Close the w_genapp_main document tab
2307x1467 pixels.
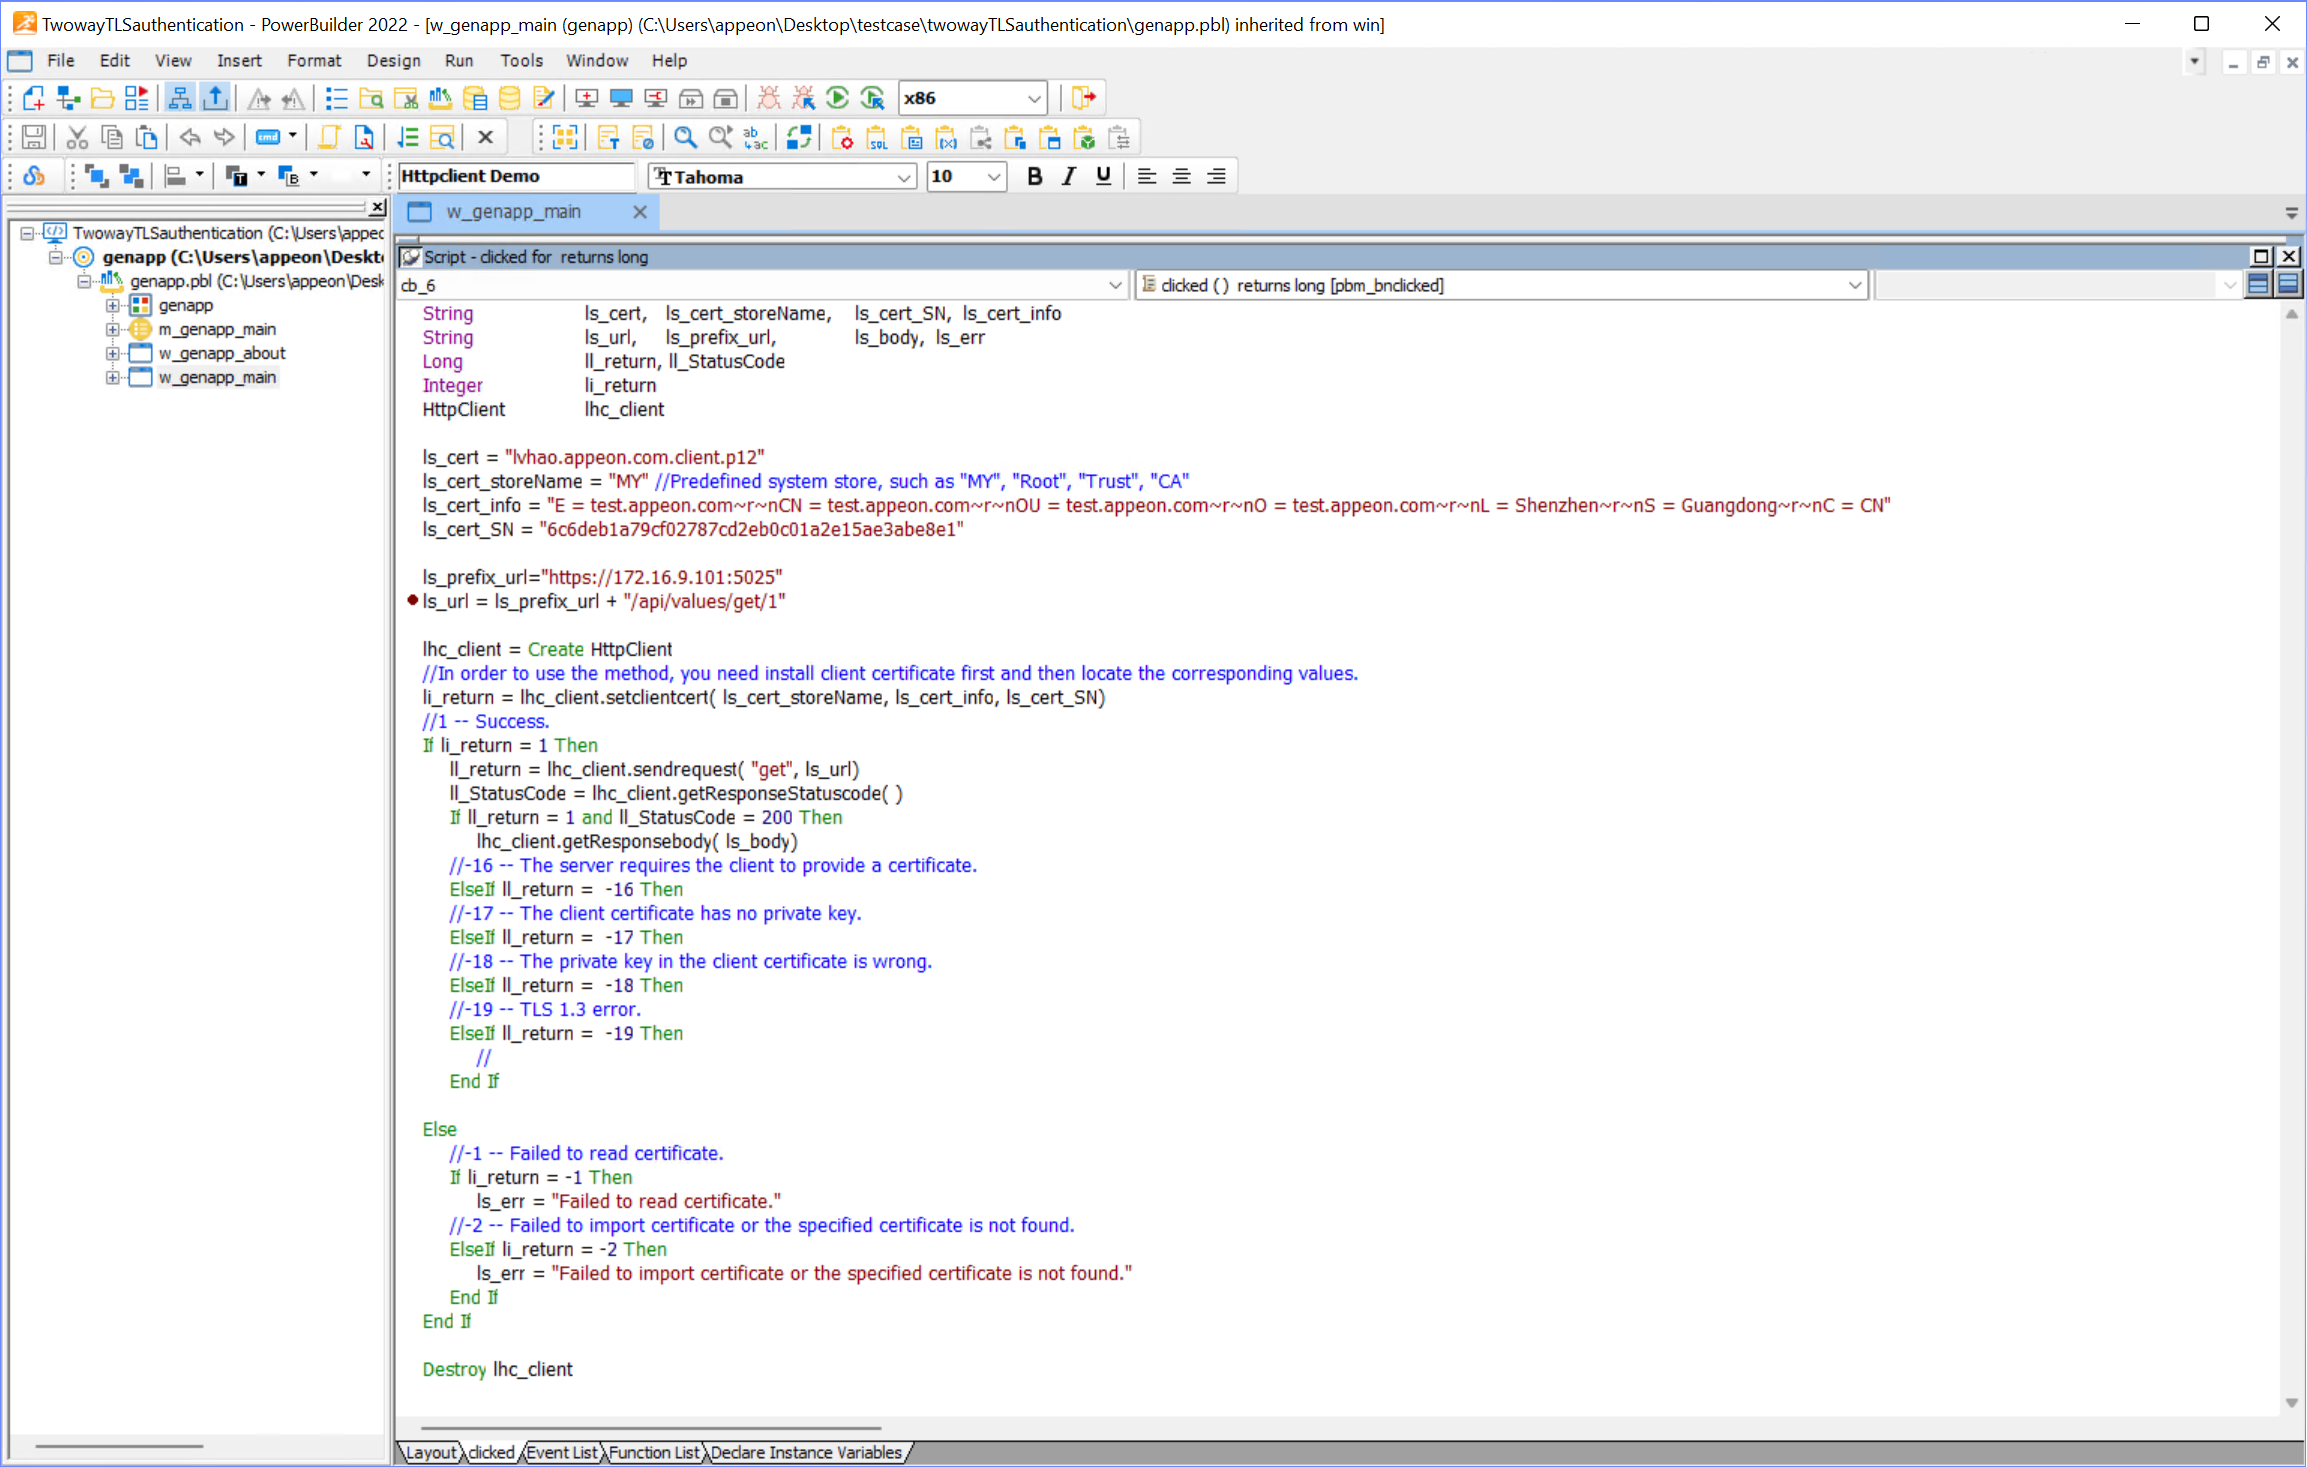tap(640, 212)
